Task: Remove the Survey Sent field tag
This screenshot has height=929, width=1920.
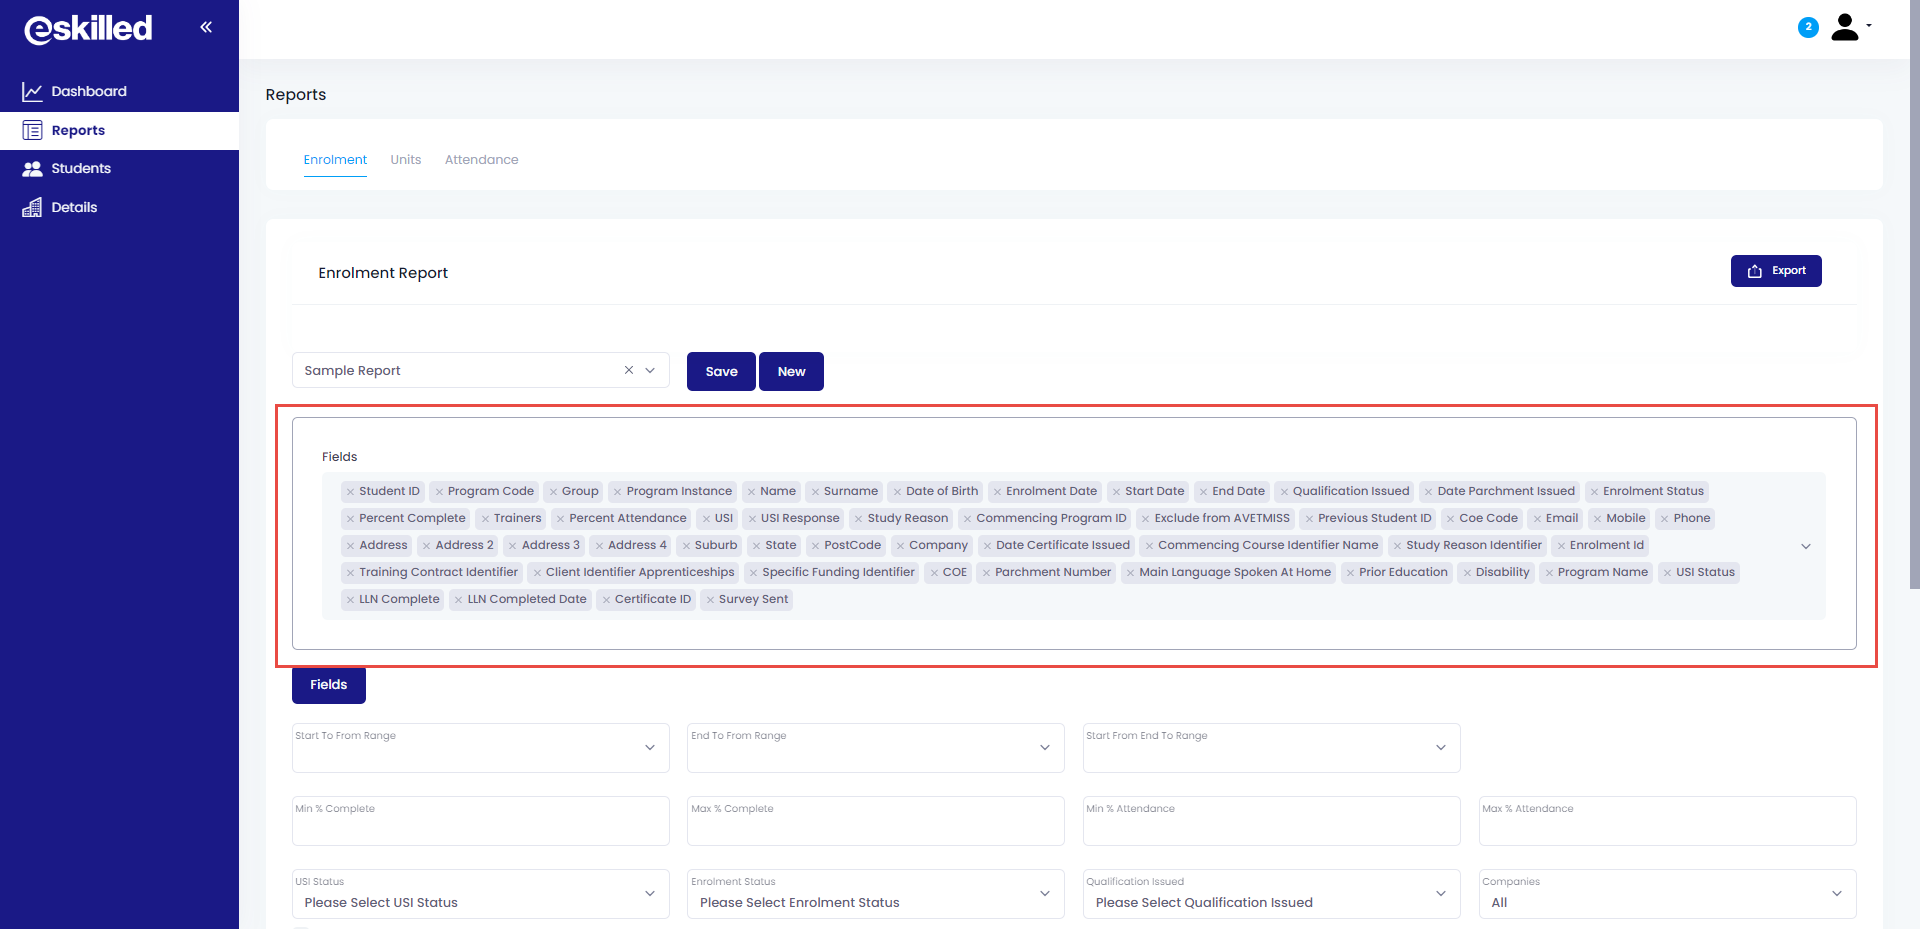Action: (709, 600)
